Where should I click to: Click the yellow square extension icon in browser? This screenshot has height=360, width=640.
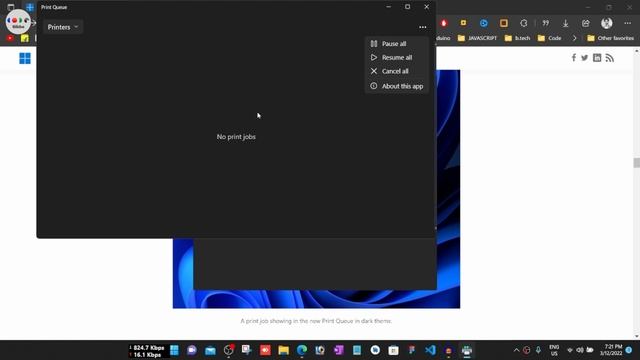pos(463,23)
